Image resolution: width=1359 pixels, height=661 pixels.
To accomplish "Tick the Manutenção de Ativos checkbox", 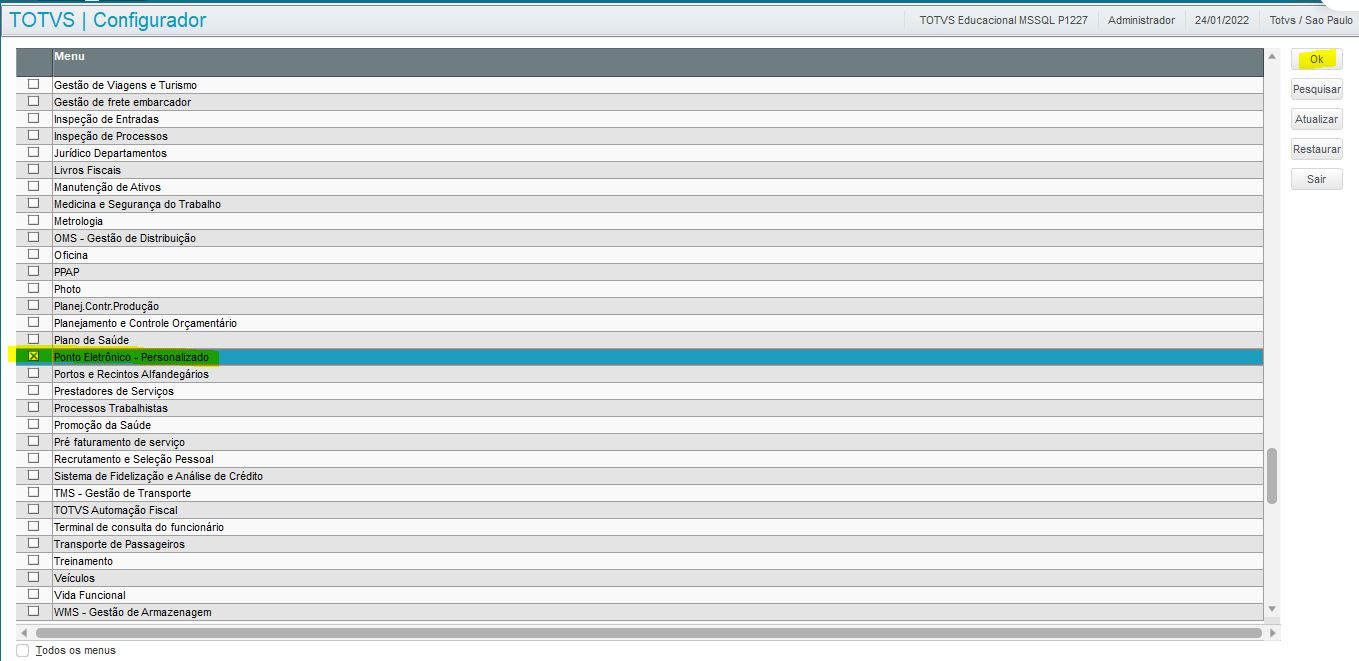I will click(33, 186).
